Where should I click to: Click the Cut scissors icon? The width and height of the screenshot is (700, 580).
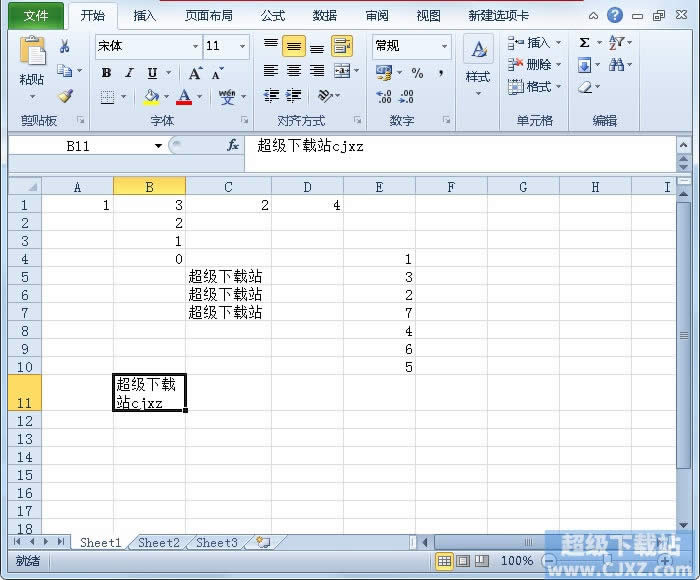click(65, 47)
